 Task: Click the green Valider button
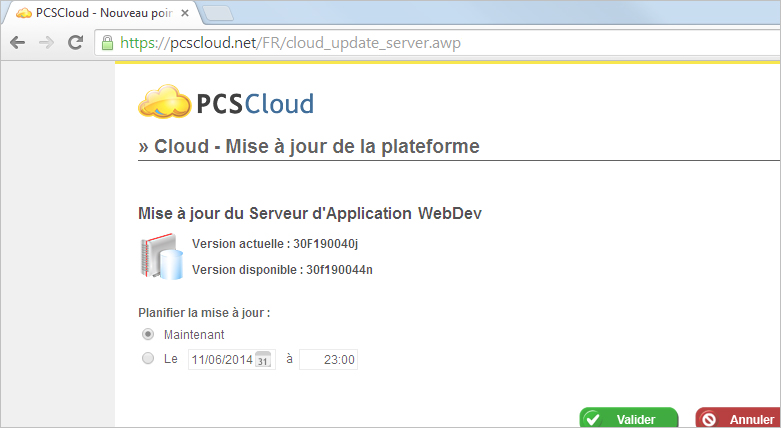629,418
